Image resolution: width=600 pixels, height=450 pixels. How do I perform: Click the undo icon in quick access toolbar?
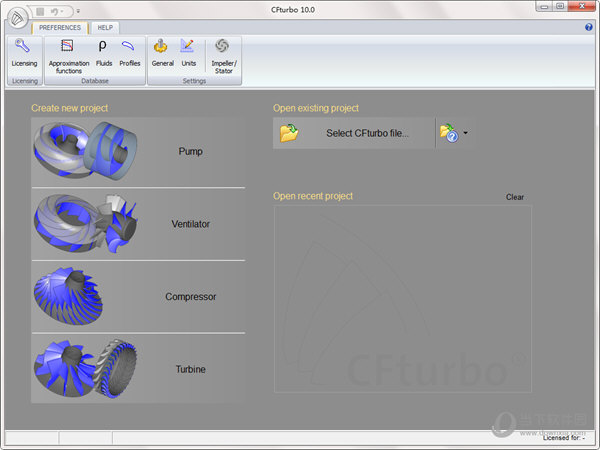[54, 11]
